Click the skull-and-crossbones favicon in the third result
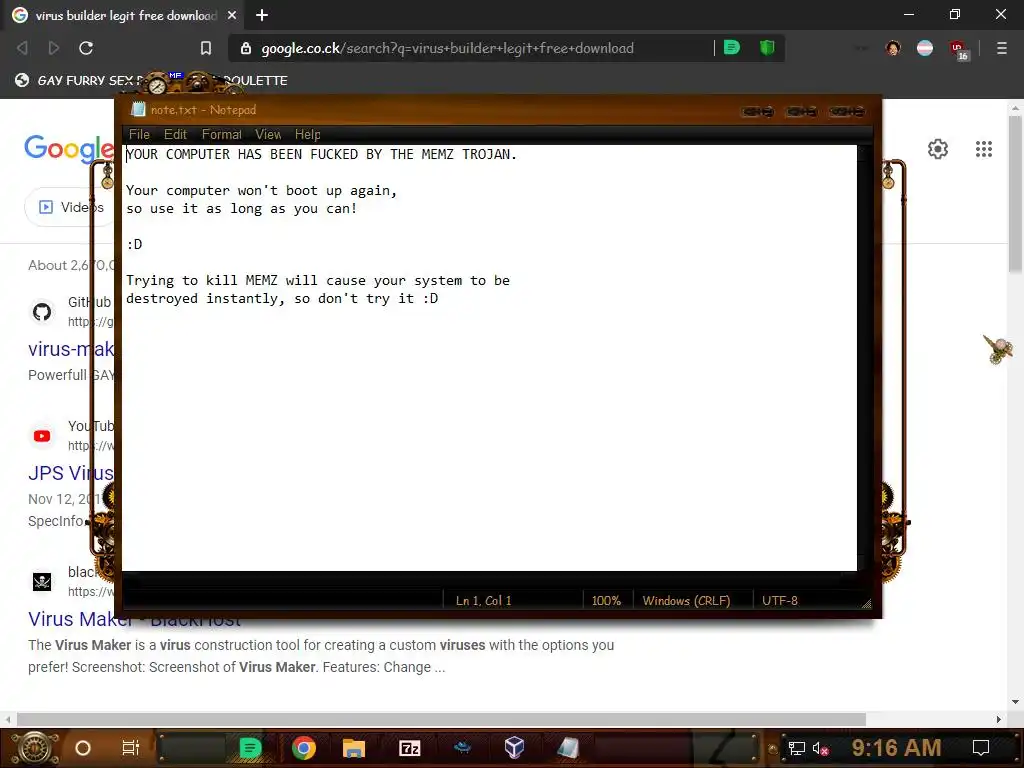The height and width of the screenshot is (768, 1024). point(42,581)
